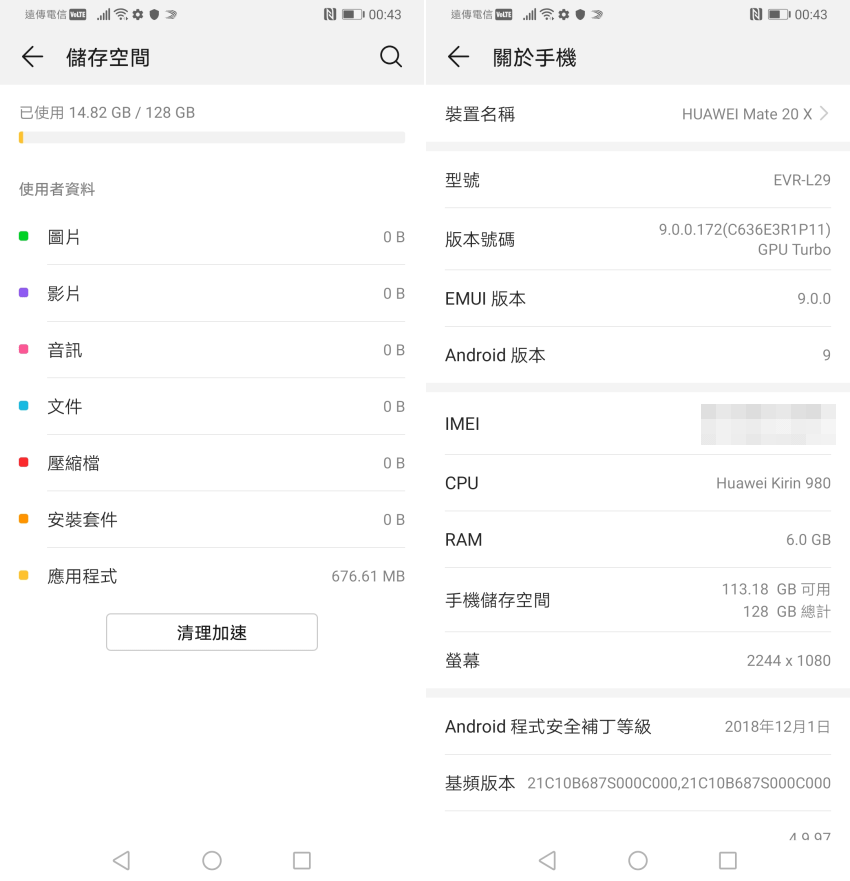Tap the home circle under 關於手機
Image resolution: width=850 pixels, height=881 pixels.
pos(638,860)
